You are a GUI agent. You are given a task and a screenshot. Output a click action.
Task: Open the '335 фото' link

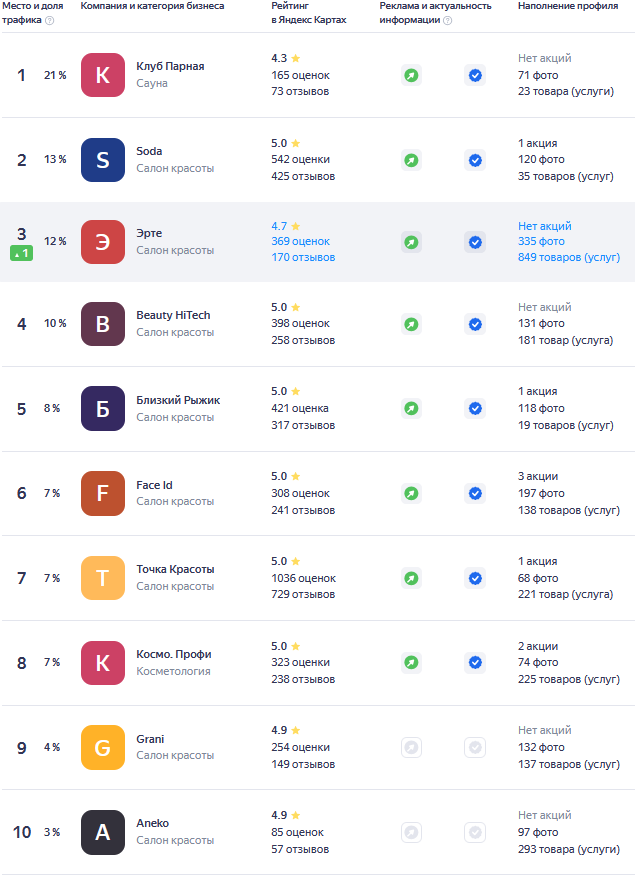(x=541, y=241)
